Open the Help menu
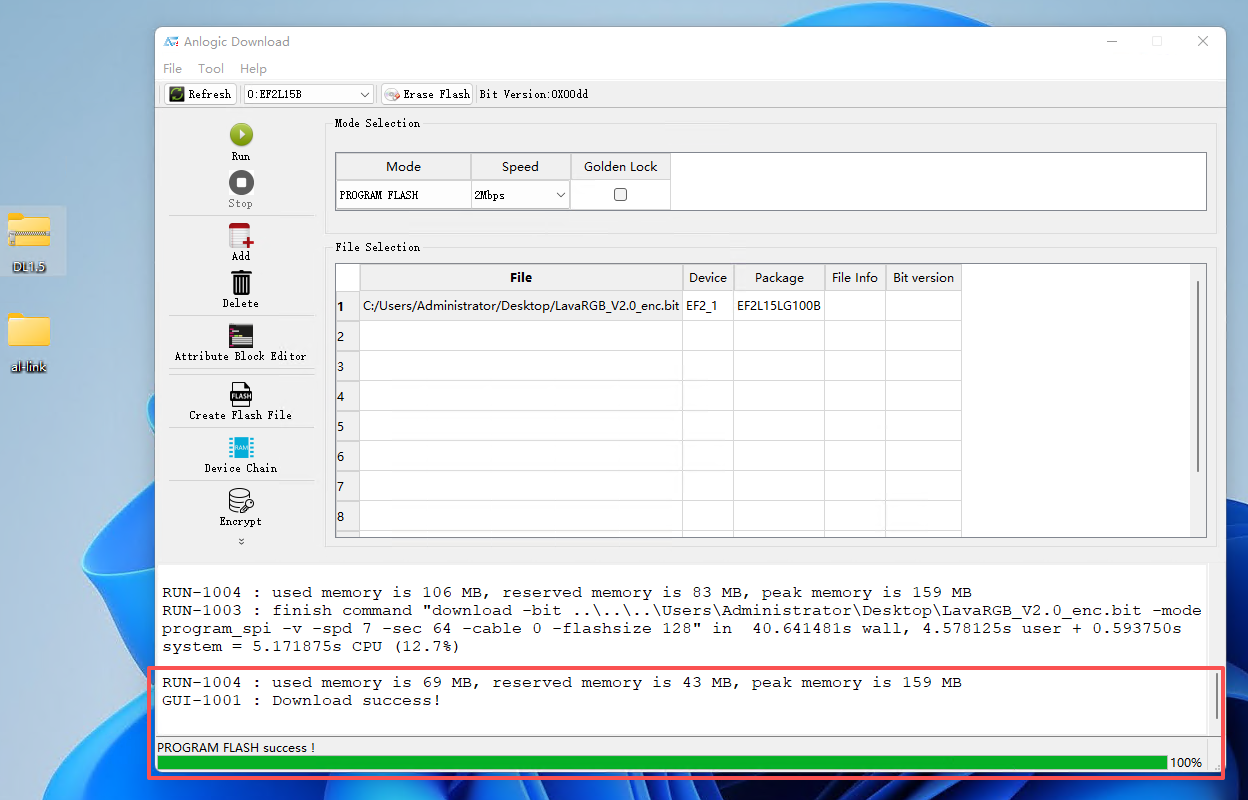Screen dimensions: 1248x800 coord(253,69)
